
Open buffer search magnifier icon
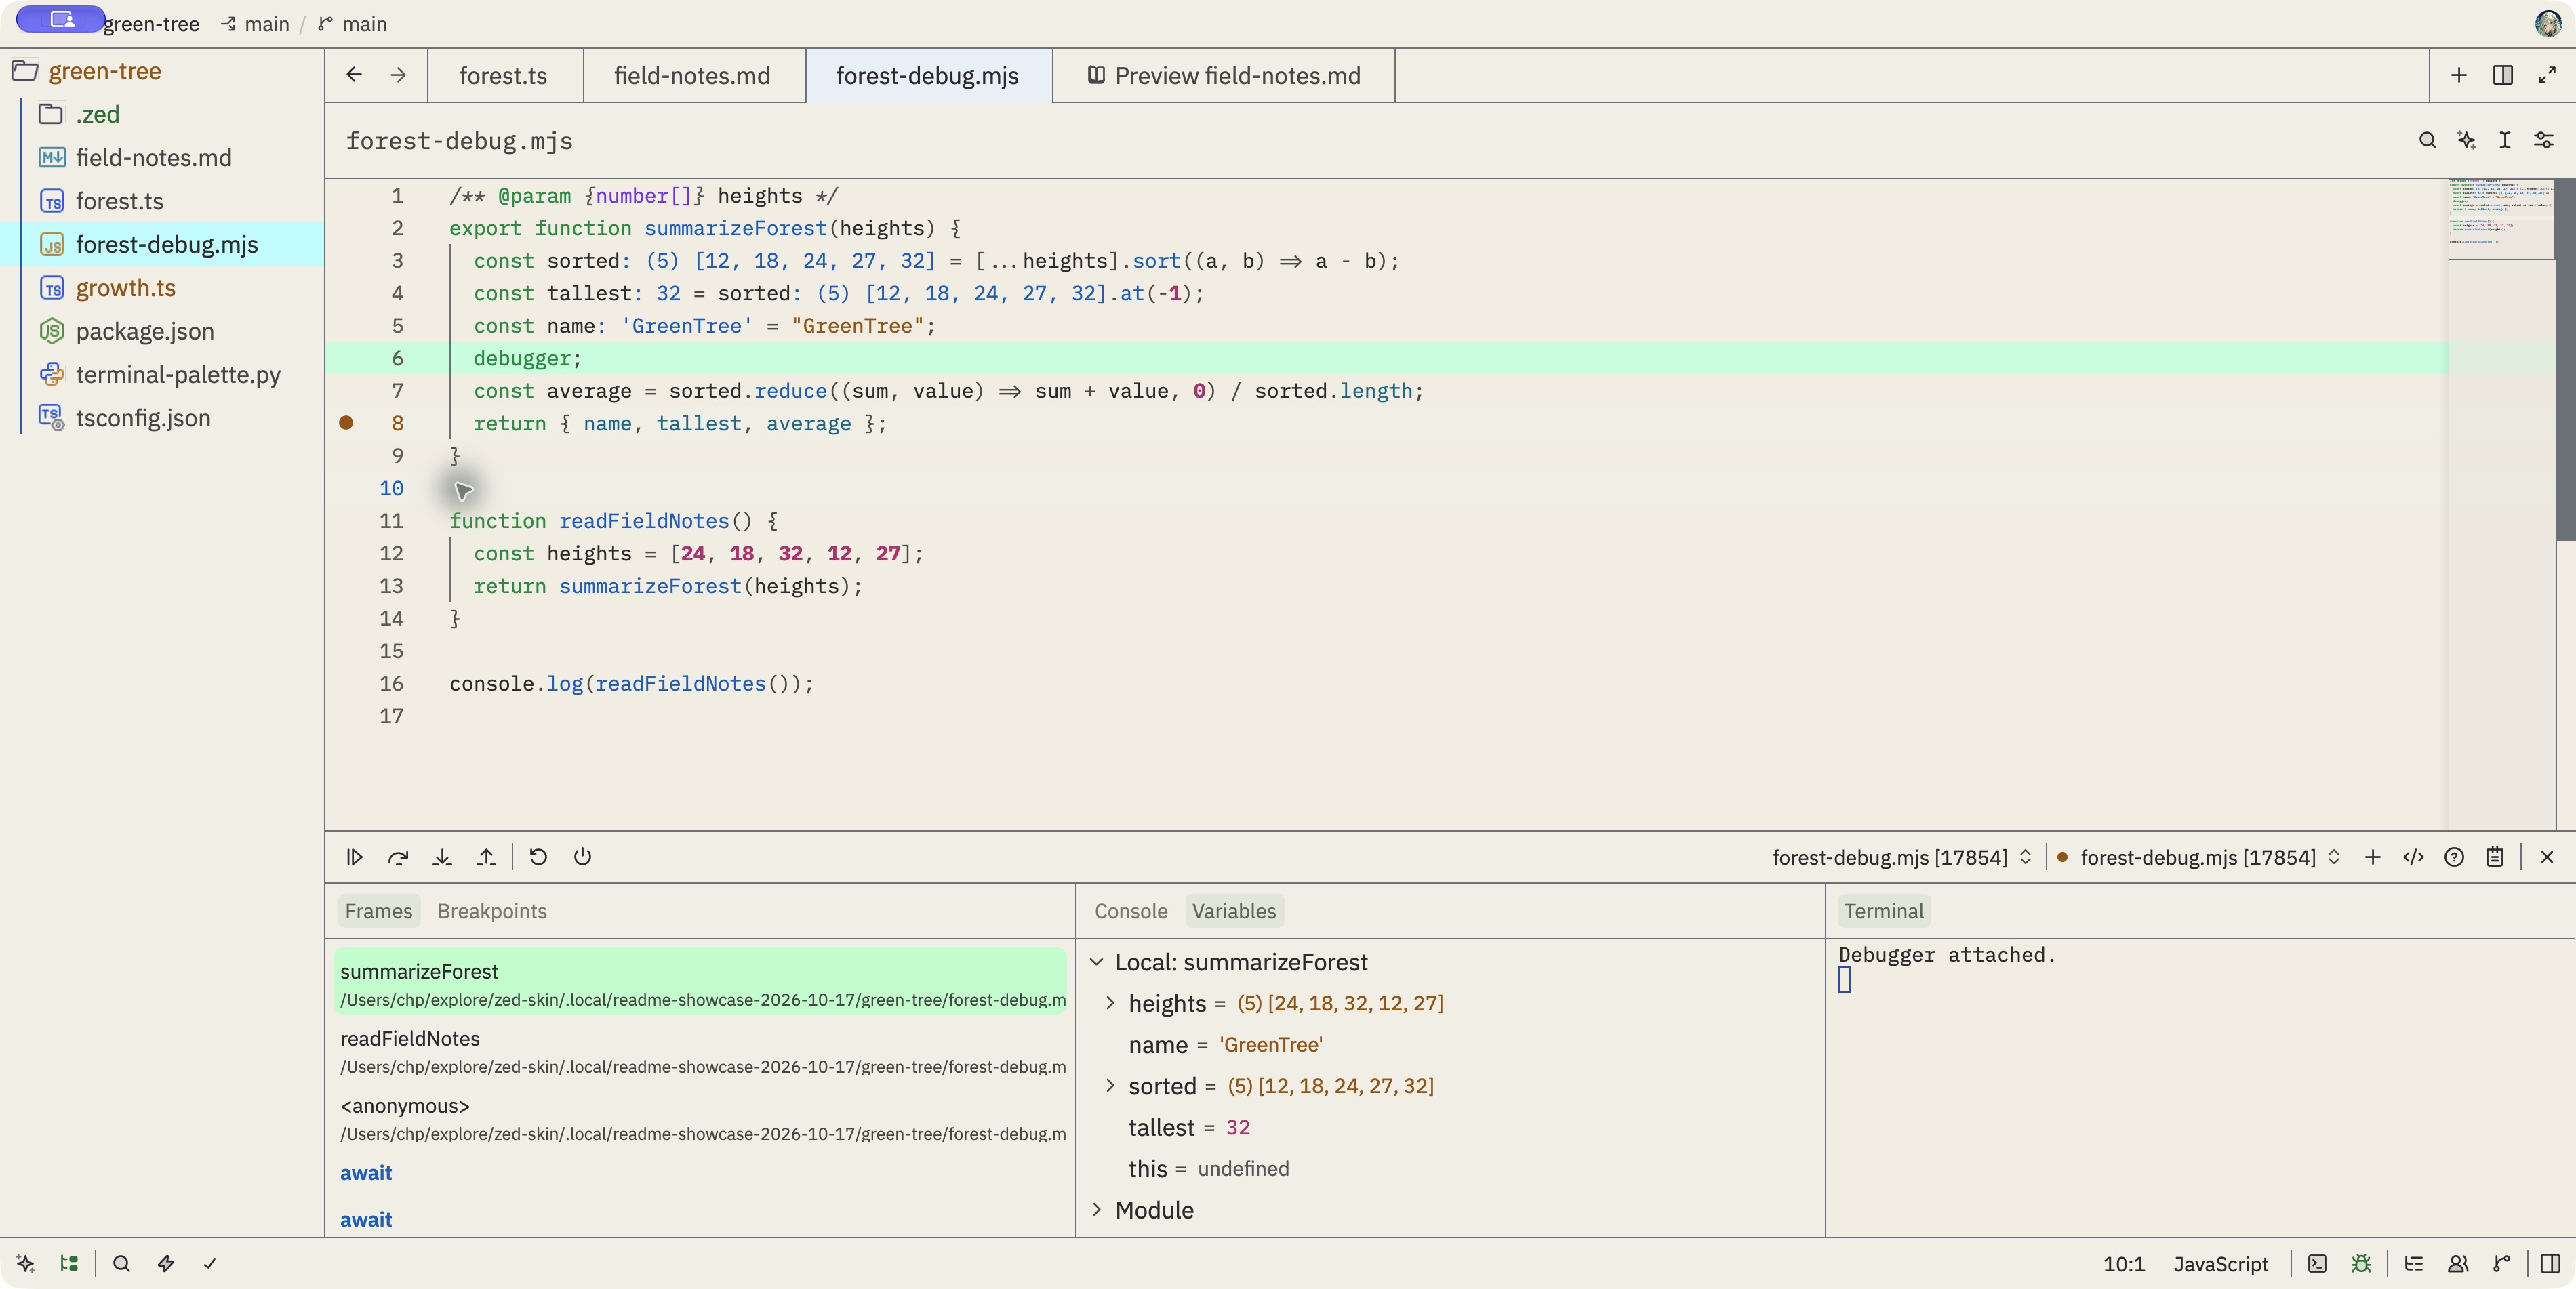tap(2427, 140)
